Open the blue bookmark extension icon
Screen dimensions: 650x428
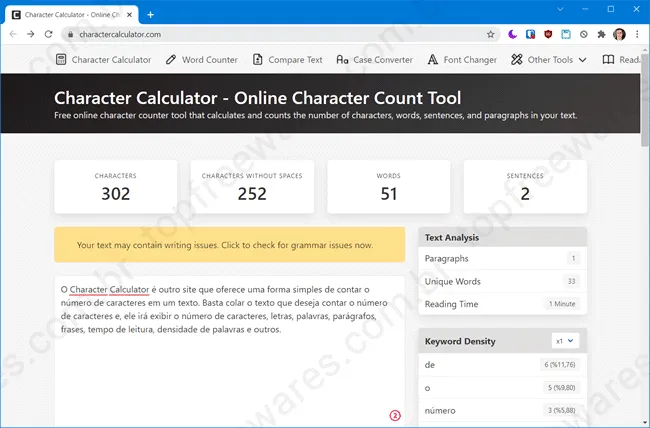pyautogui.click(x=530, y=34)
